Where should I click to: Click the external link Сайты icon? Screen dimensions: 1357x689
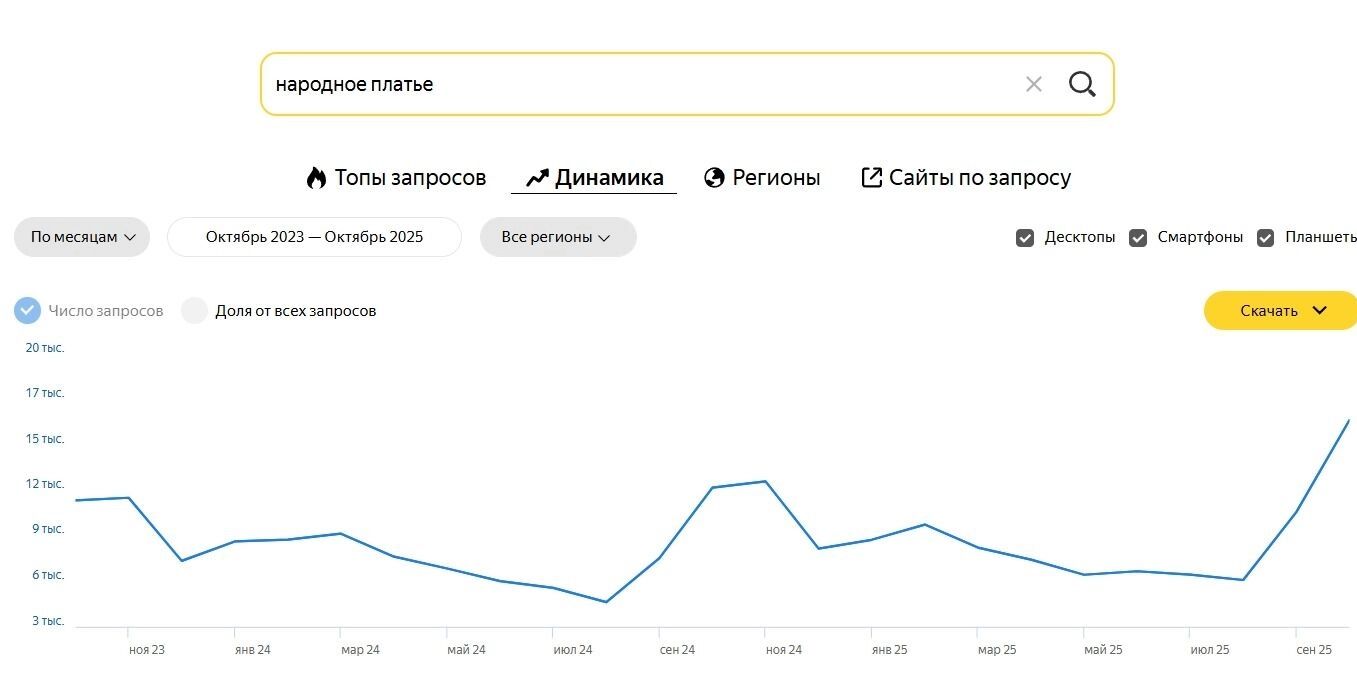871,178
